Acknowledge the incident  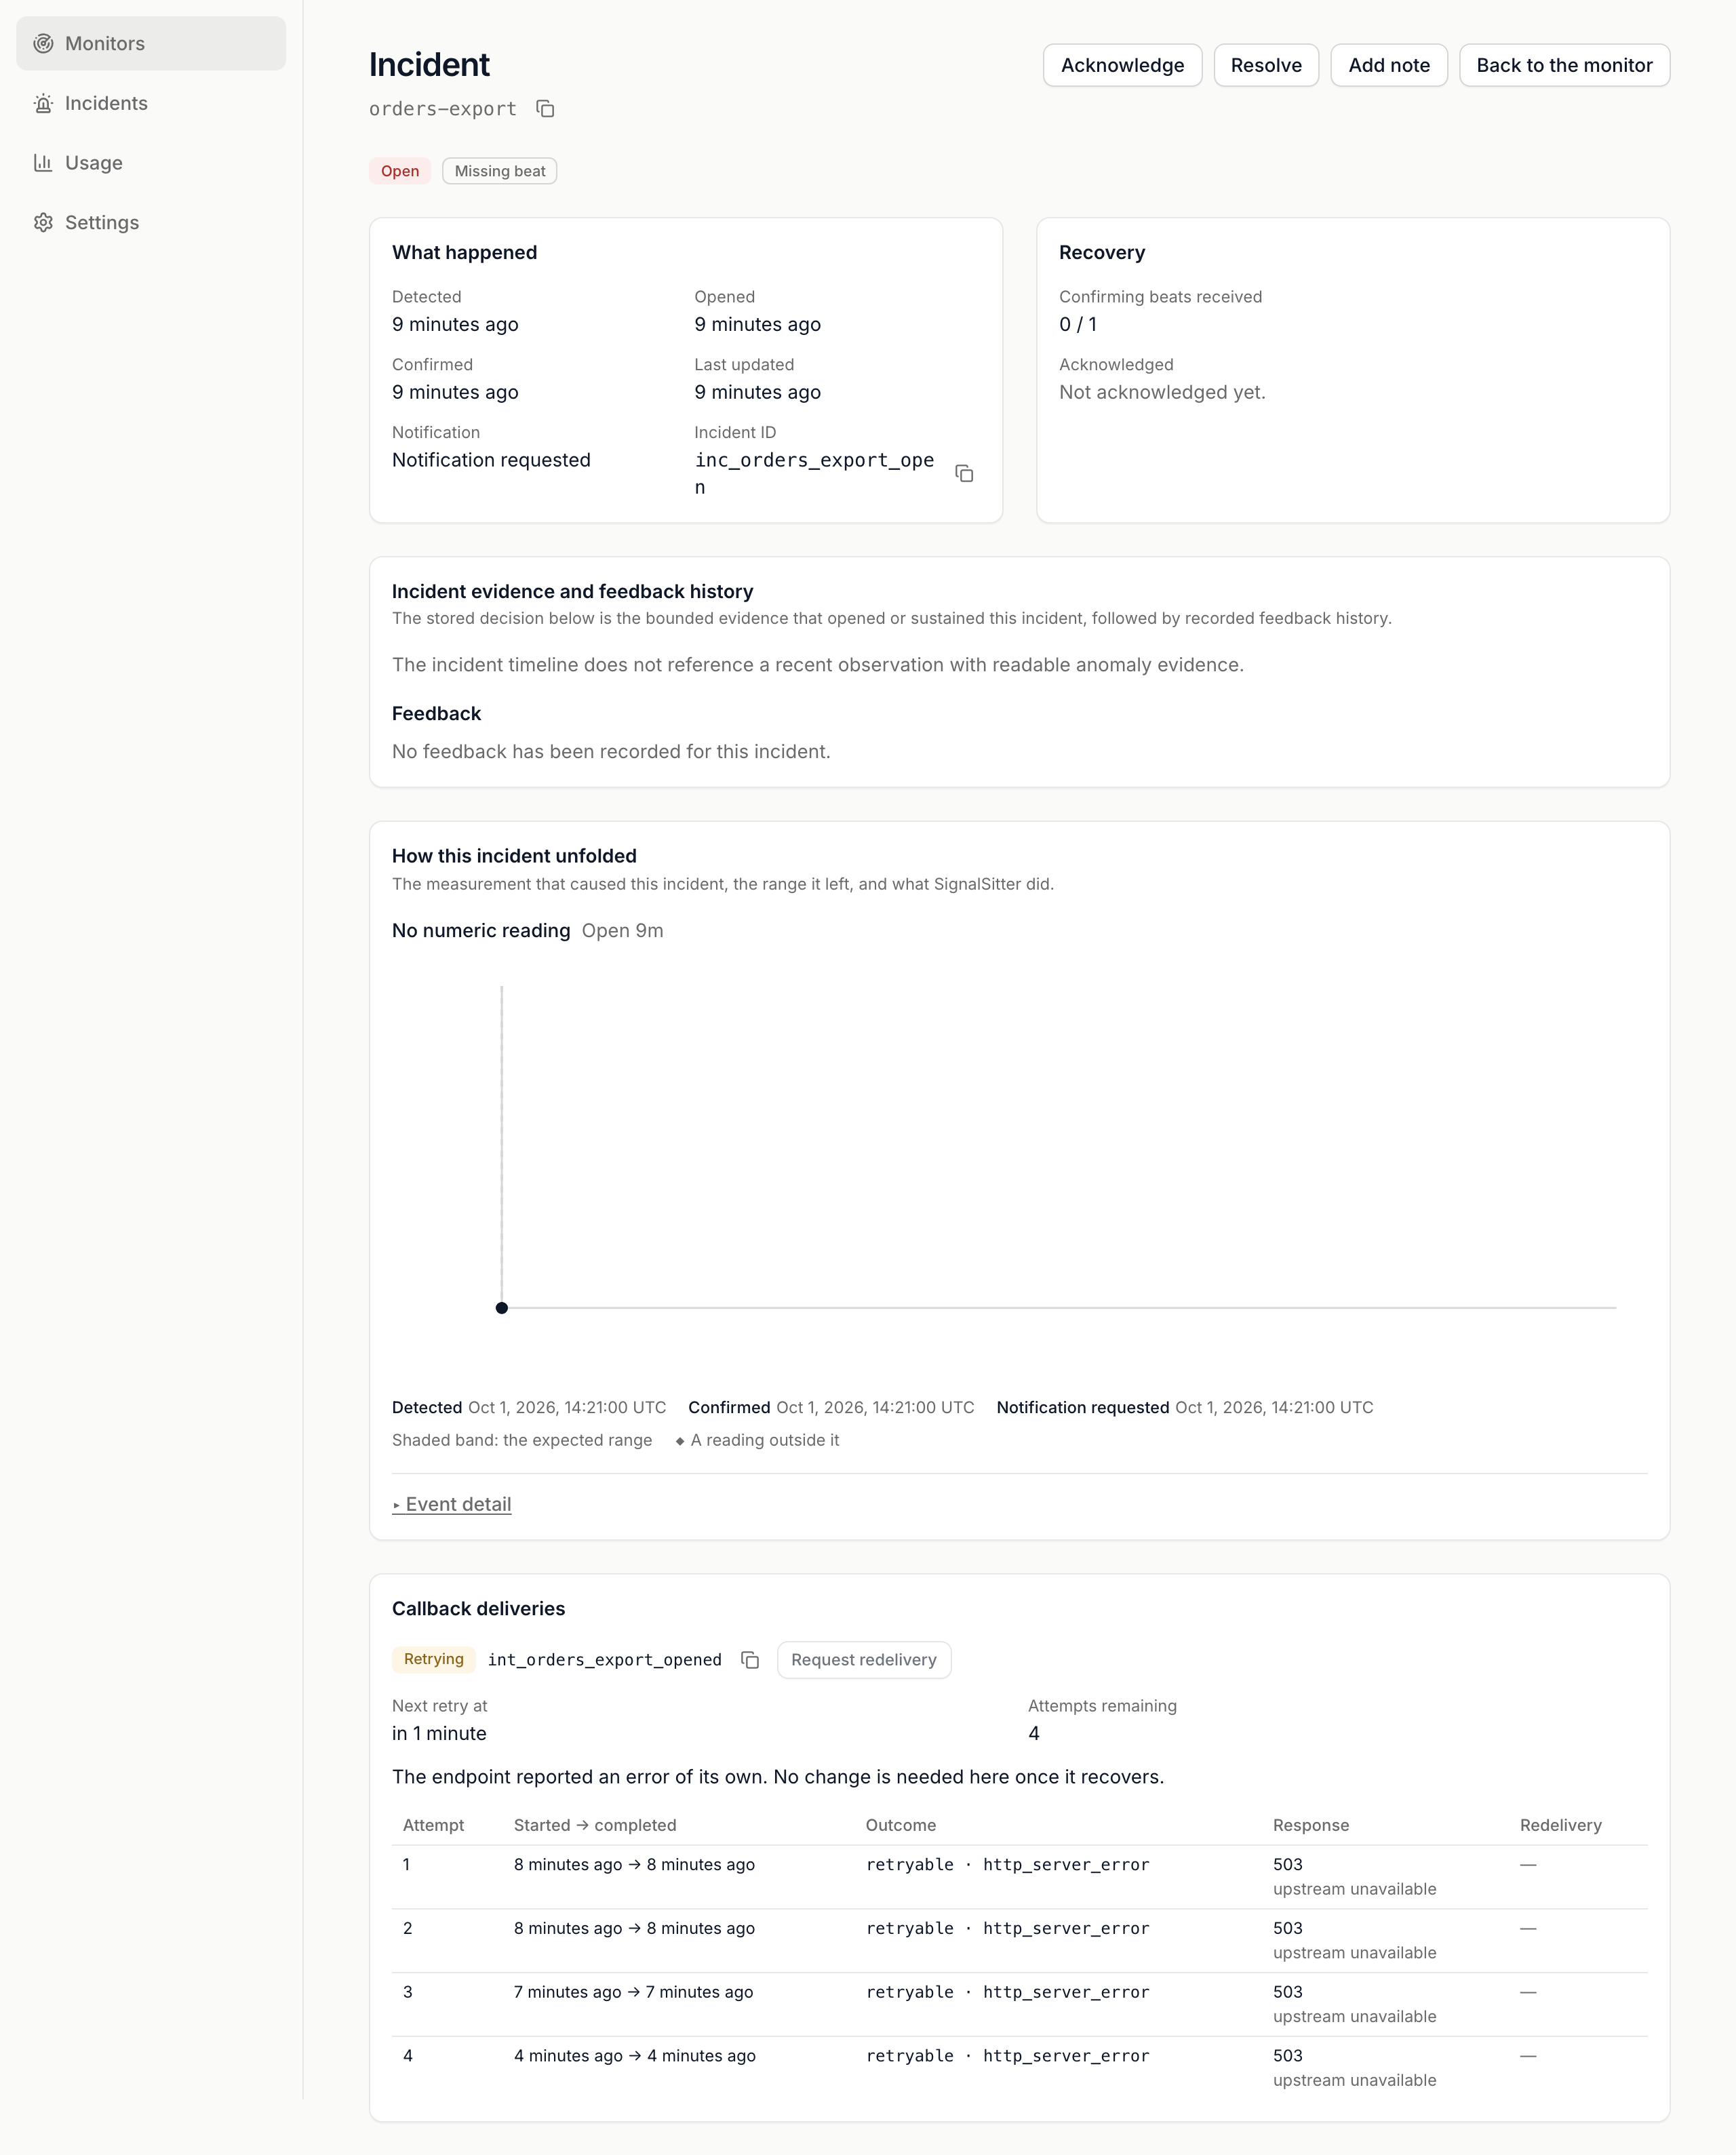1122,65
